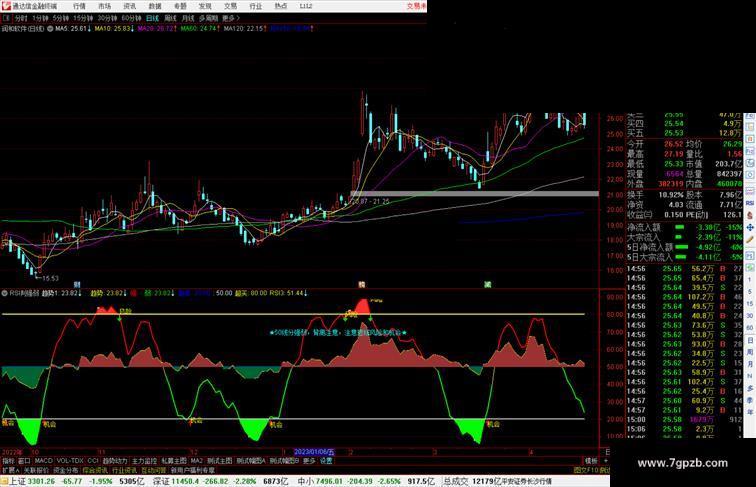Open the 行情 menu
756x487 pixels.
click(x=79, y=6)
